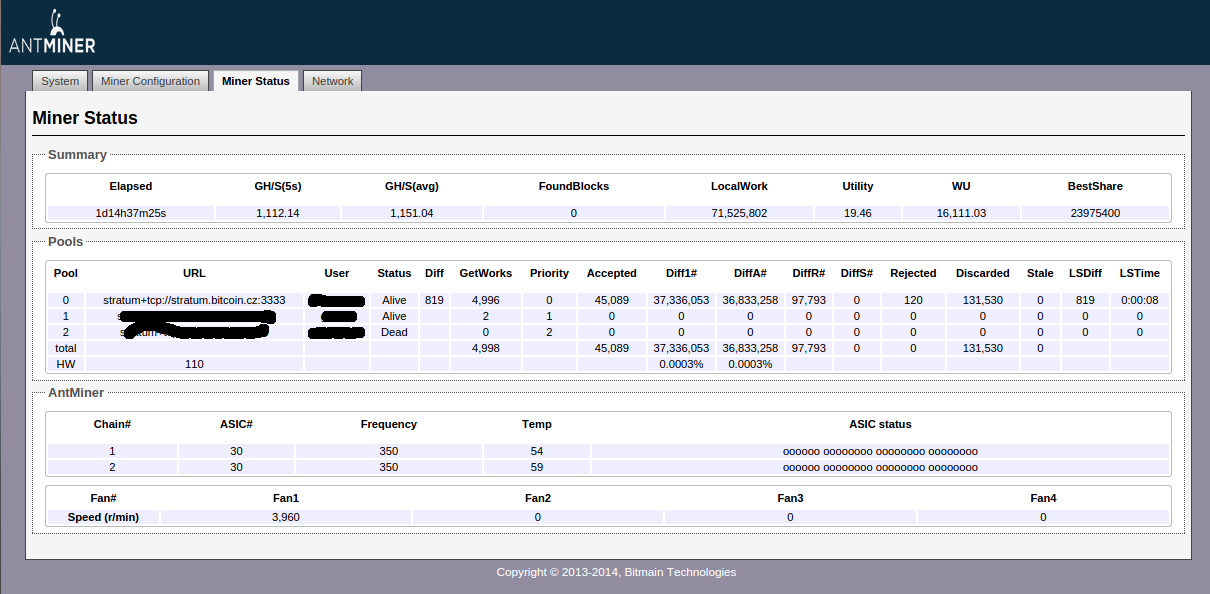Viewport: 1210px width, 594px height.
Task: Click the Rejected value 120
Action: tap(913, 300)
